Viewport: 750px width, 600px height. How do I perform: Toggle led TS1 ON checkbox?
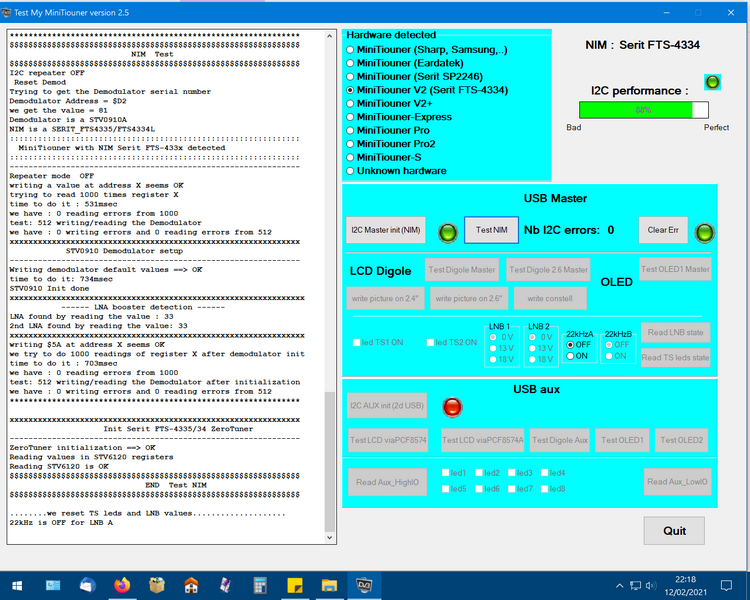tap(378, 343)
